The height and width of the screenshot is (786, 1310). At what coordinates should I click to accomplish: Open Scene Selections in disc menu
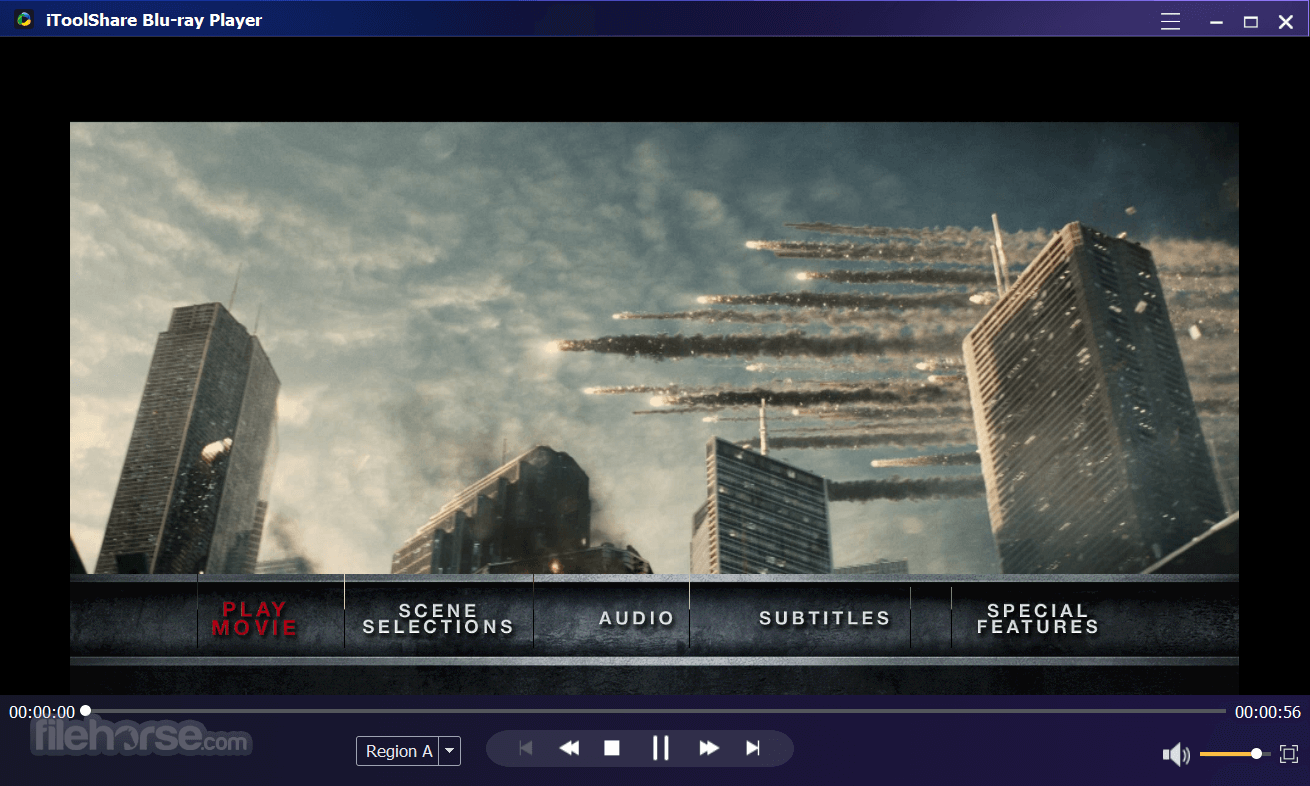point(438,619)
